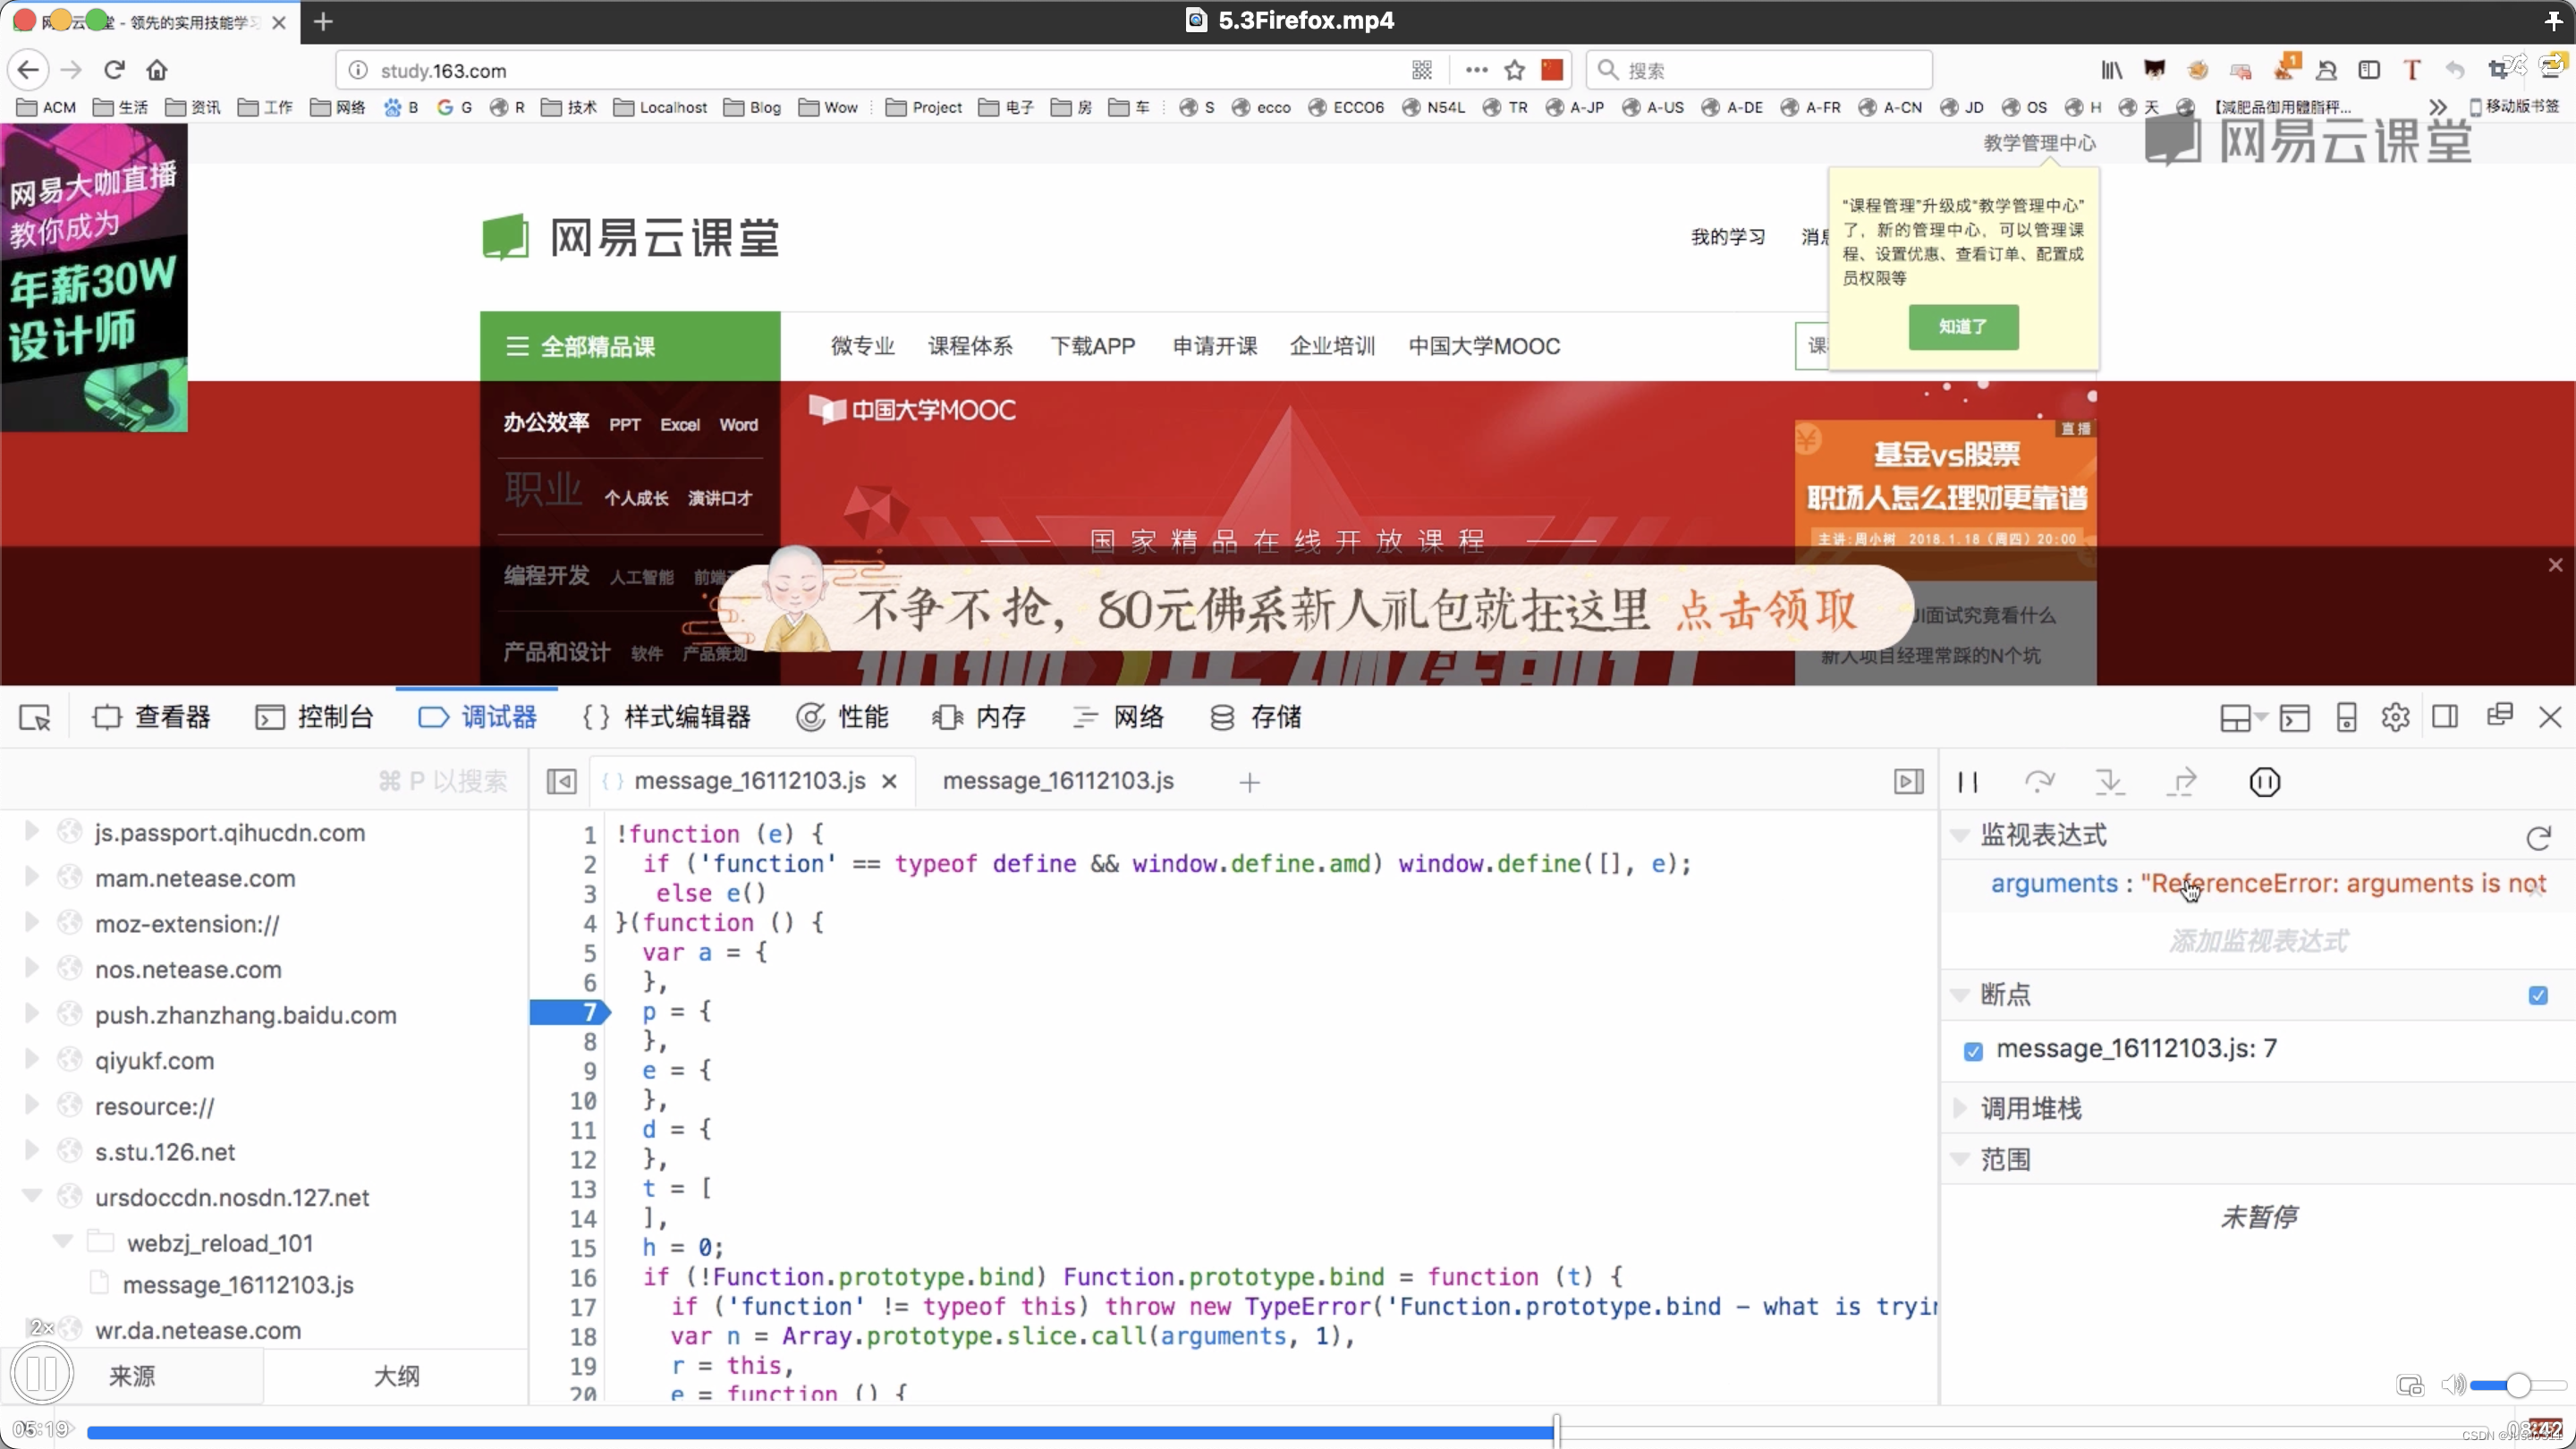The height and width of the screenshot is (1449, 2576).
Task: Adjust the video volume slider
Action: tap(2518, 1385)
